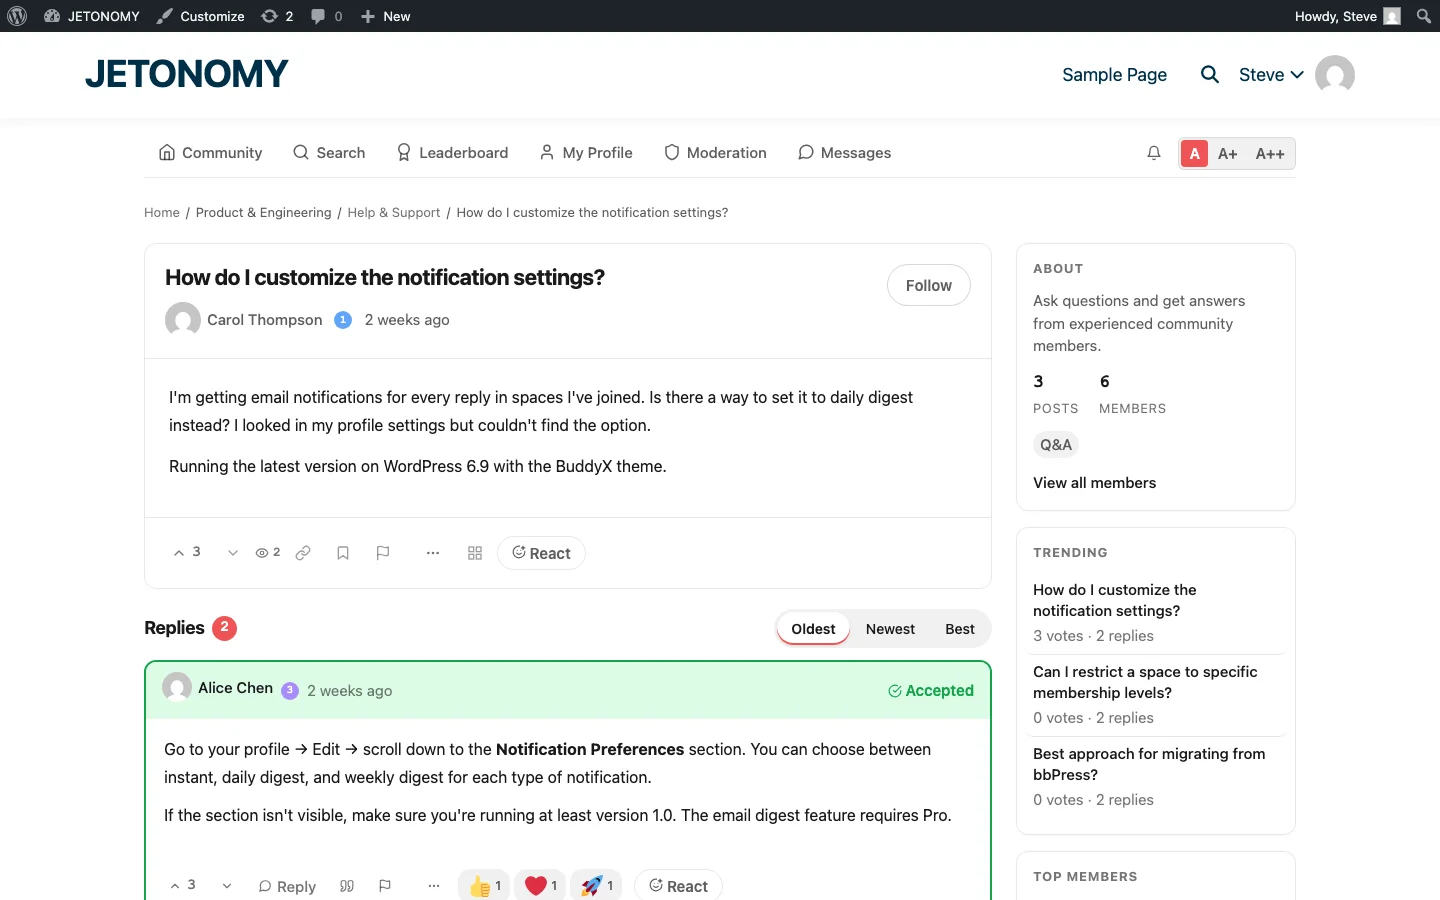1440x900 pixels.
Task: Bookmark the question post
Action: [x=343, y=553]
